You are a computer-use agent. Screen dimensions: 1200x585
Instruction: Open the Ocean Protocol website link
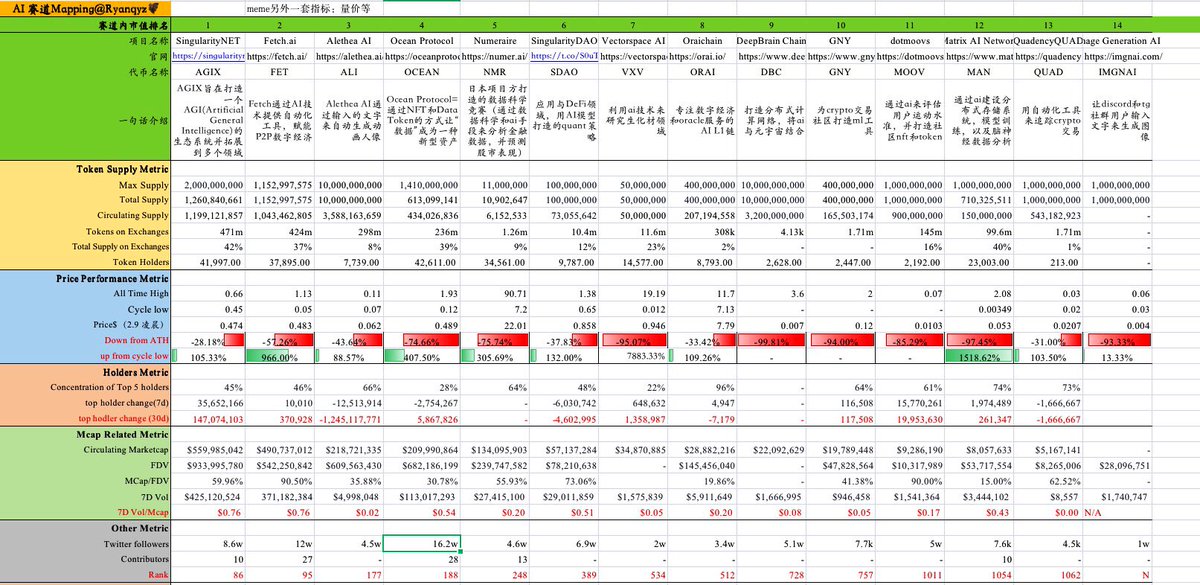421,57
